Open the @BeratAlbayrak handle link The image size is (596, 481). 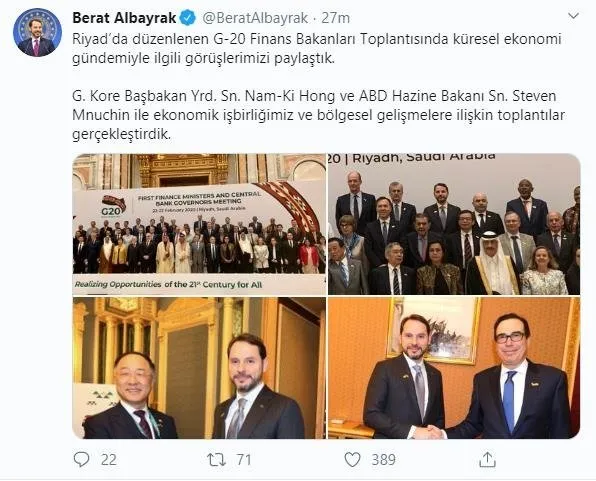[x=255, y=18]
